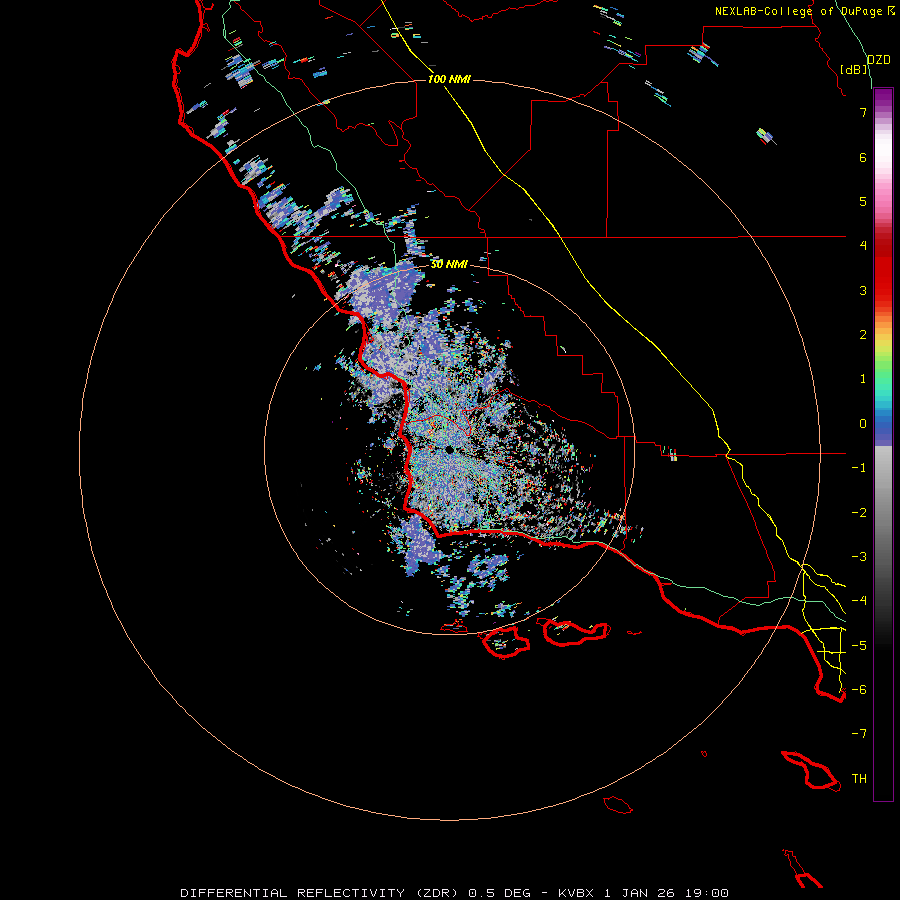
Task: Click the 5 value on color scale
Action: [x=863, y=201]
